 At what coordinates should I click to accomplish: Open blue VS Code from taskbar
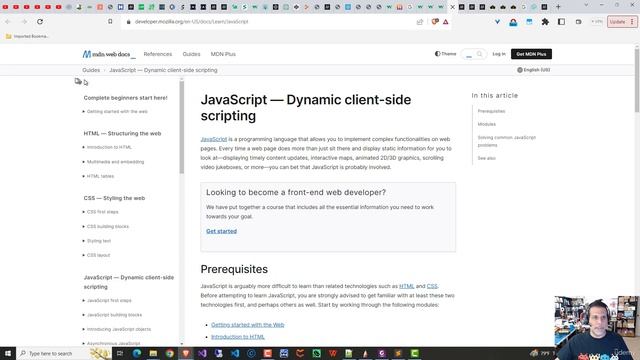(235, 353)
